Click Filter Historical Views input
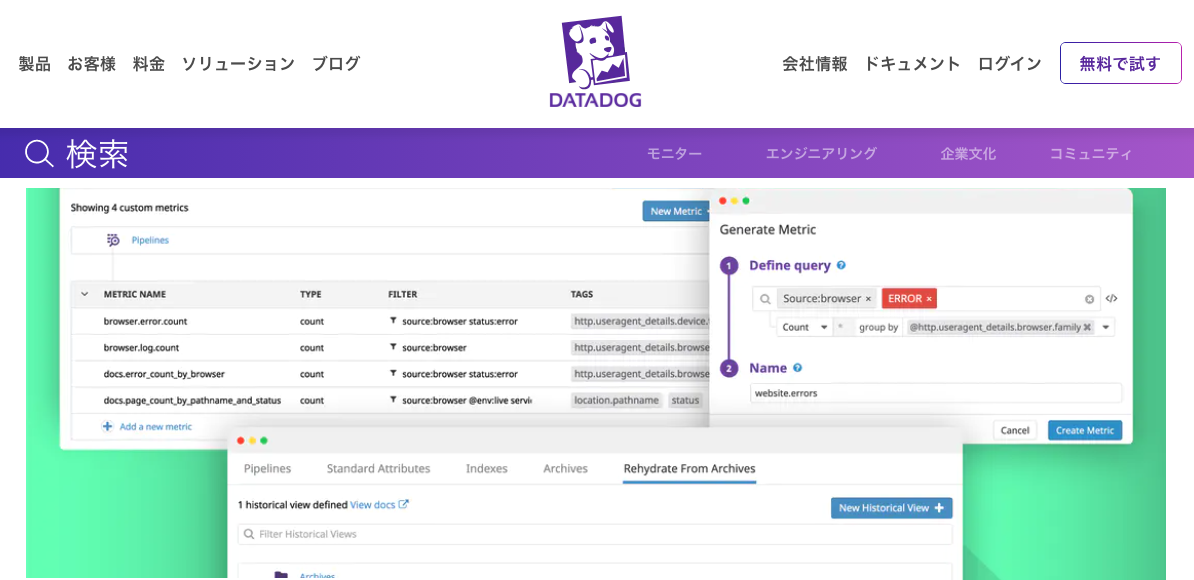1194x580 pixels. coord(595,534)
